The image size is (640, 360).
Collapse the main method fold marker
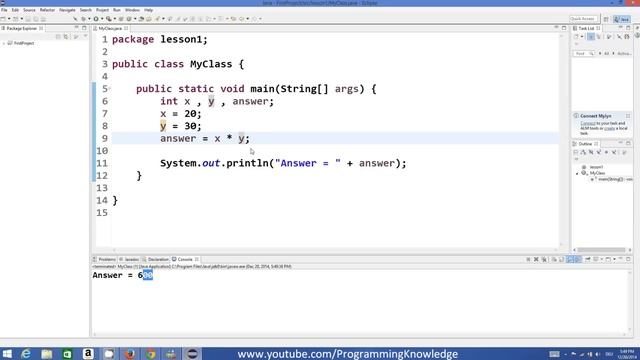coord(110,89)
